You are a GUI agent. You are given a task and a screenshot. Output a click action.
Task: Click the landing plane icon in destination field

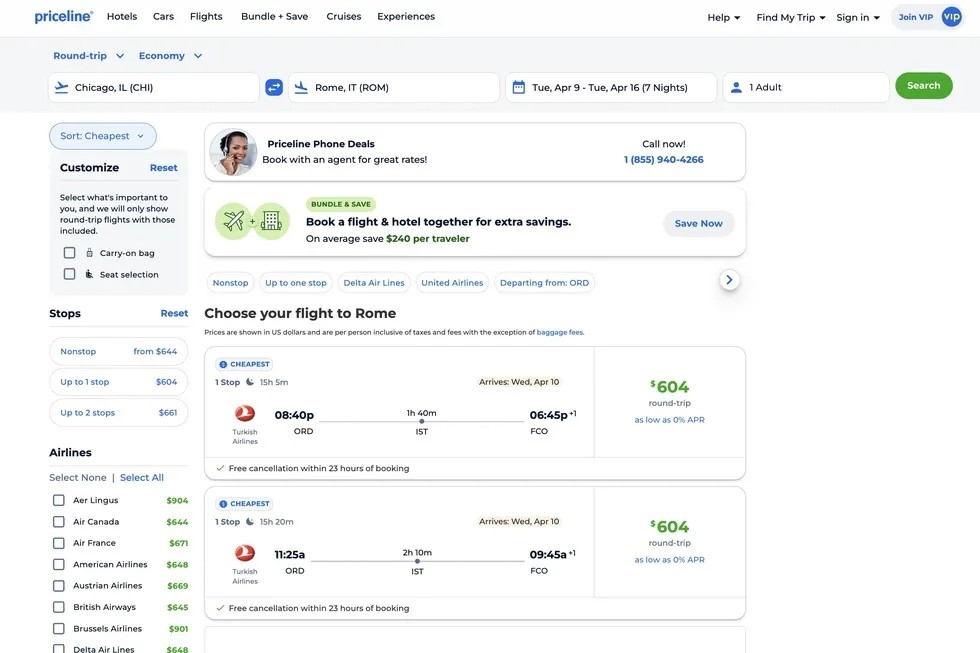click(301, 87)
